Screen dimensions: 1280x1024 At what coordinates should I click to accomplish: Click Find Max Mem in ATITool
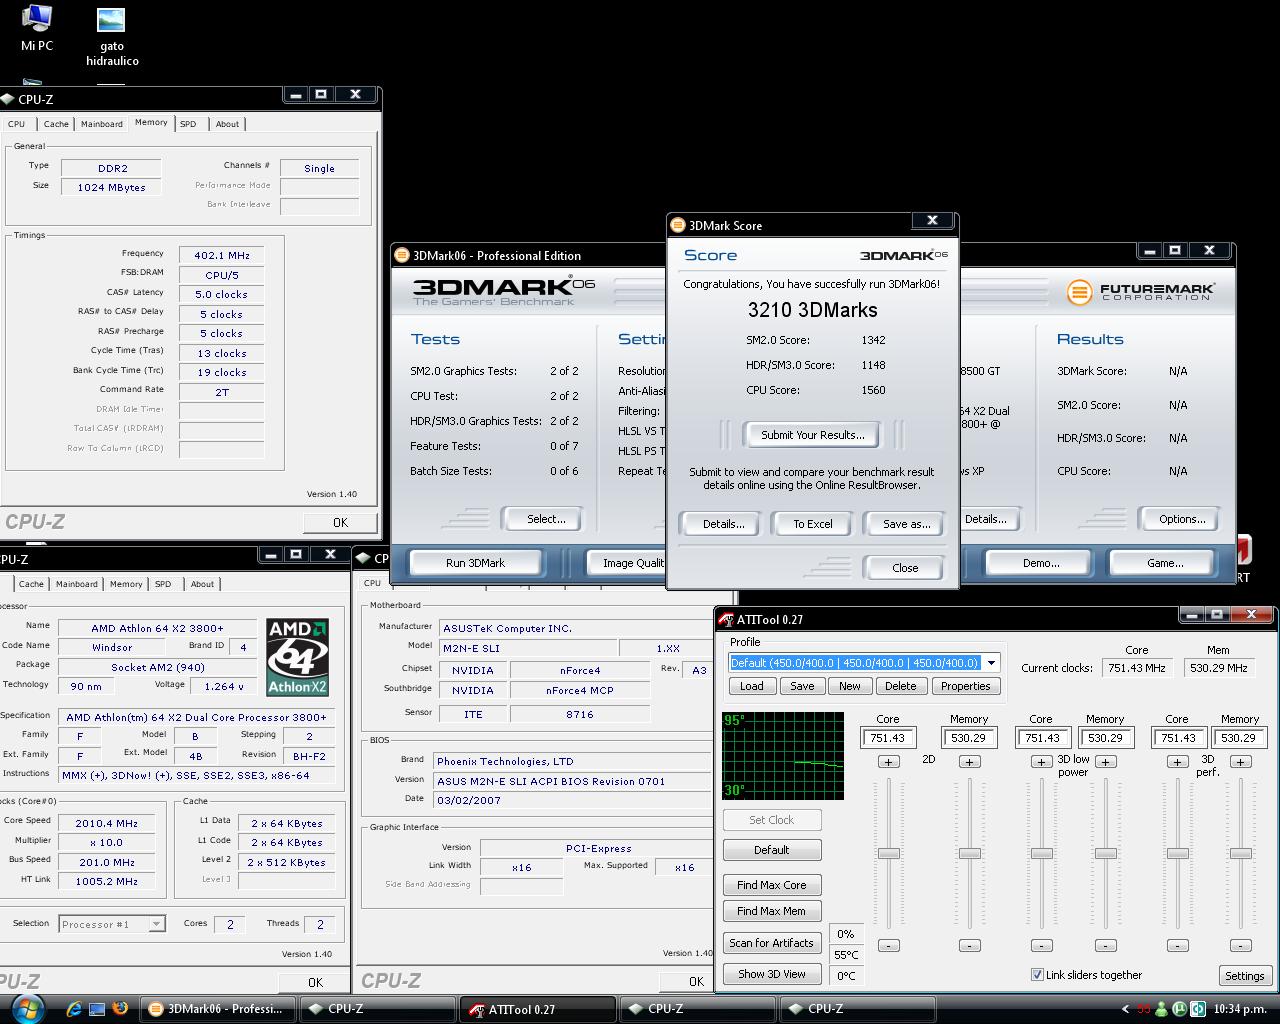tap(771, 911)
